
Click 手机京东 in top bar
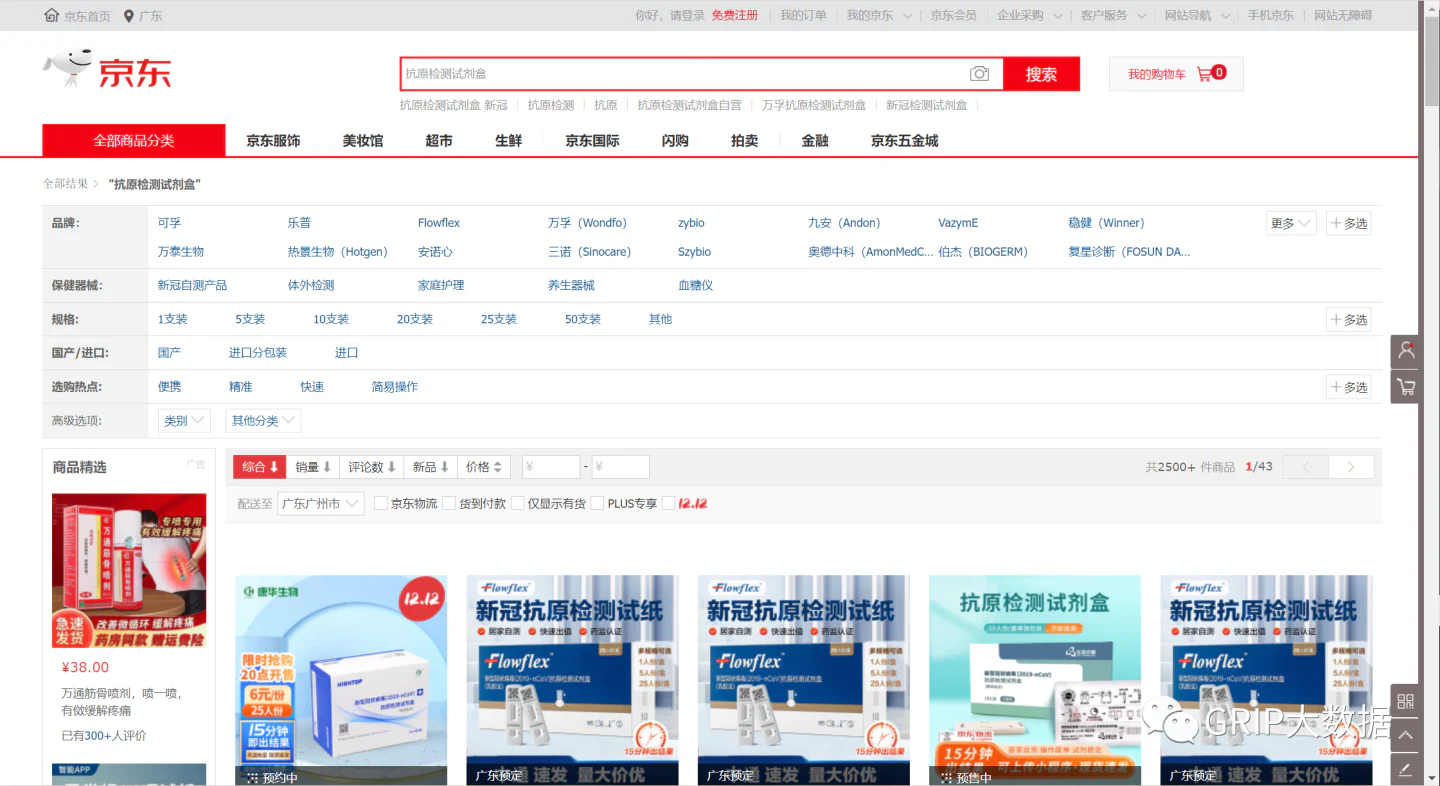pos(1270,15)
